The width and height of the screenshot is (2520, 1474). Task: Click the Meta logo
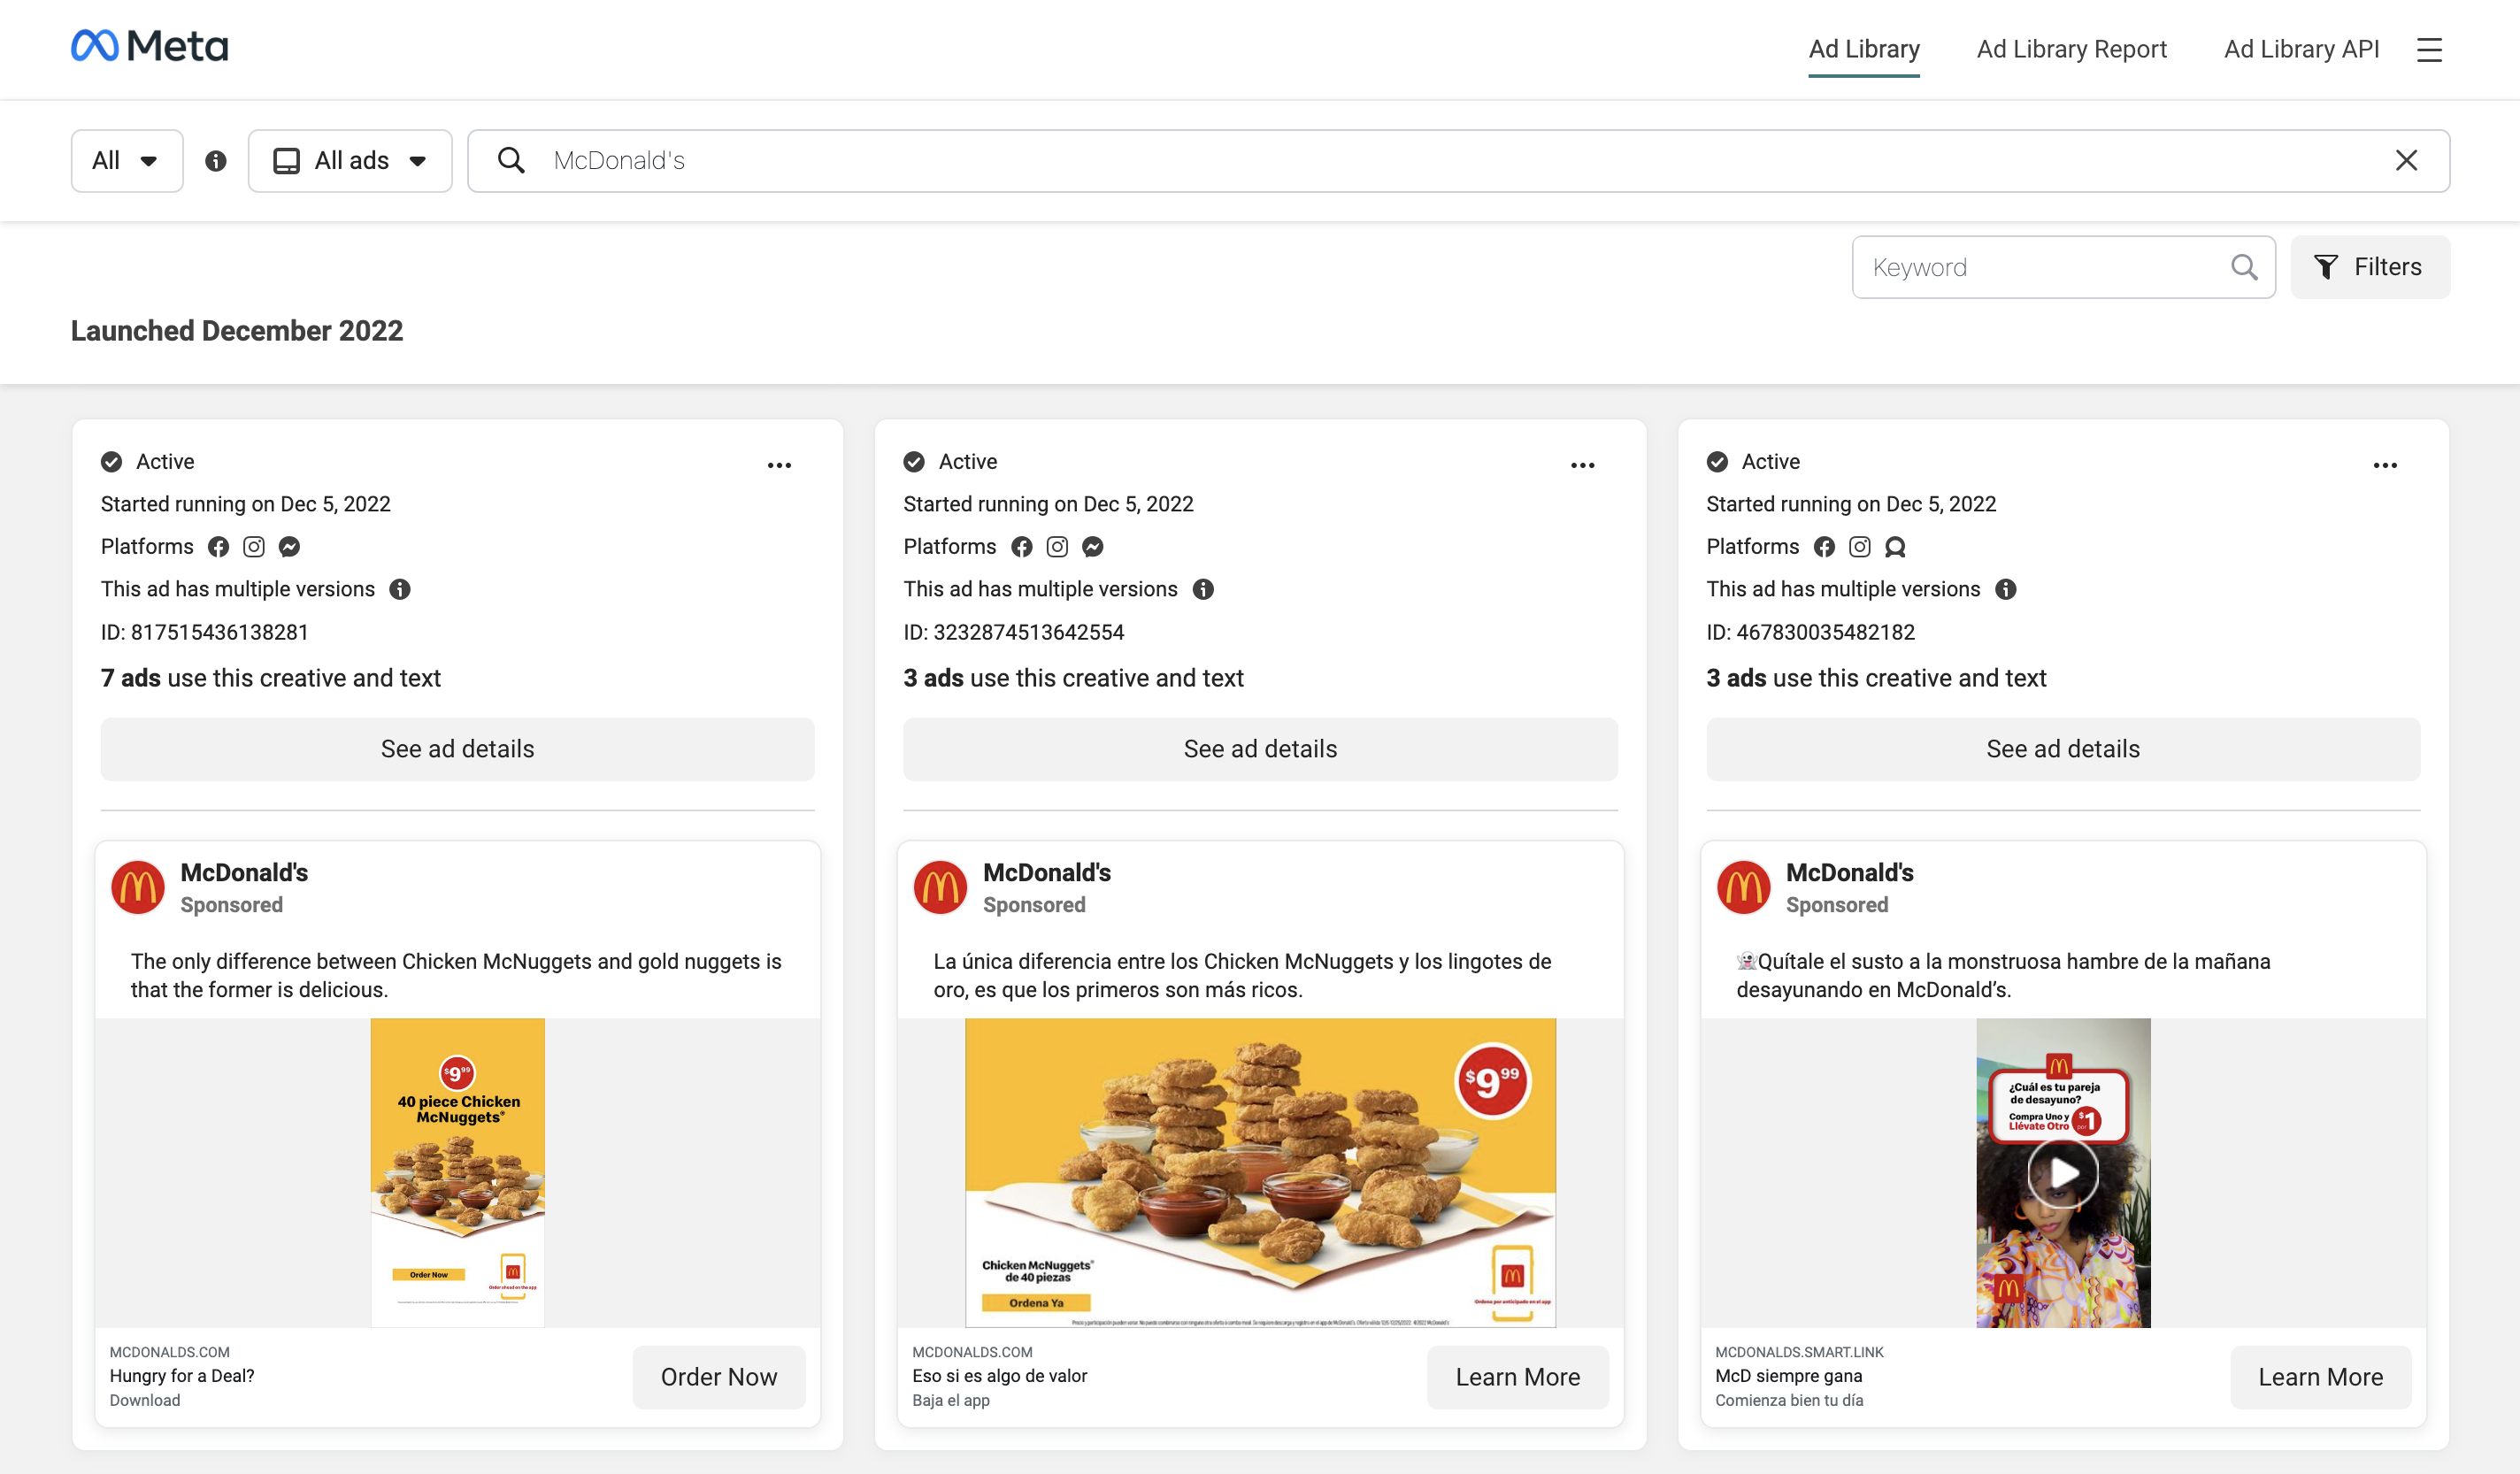coord(149,46)
